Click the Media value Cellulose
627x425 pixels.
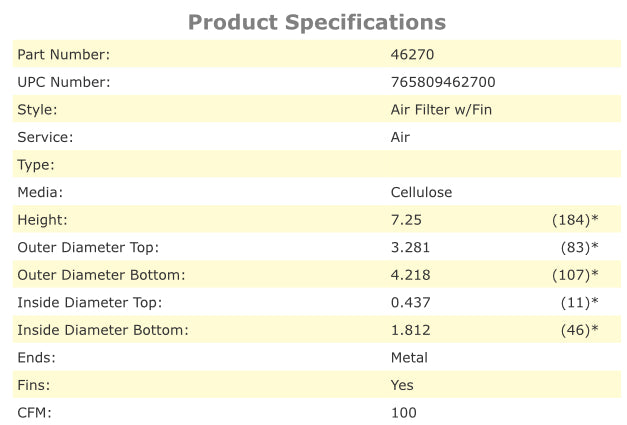point(424,192)
